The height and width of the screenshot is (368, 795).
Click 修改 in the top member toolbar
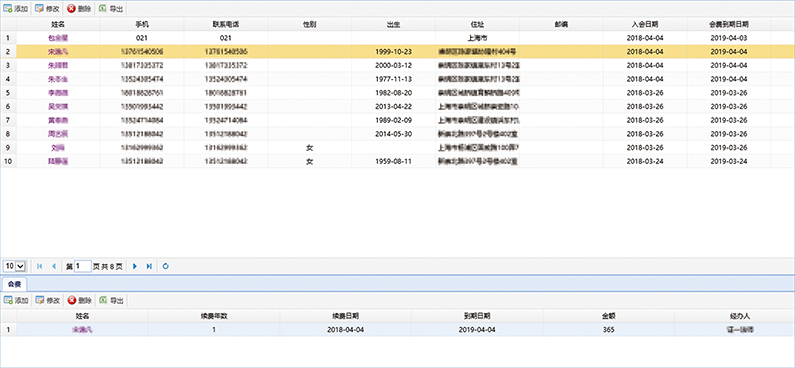pyautogui.click(x=48, y=9)
